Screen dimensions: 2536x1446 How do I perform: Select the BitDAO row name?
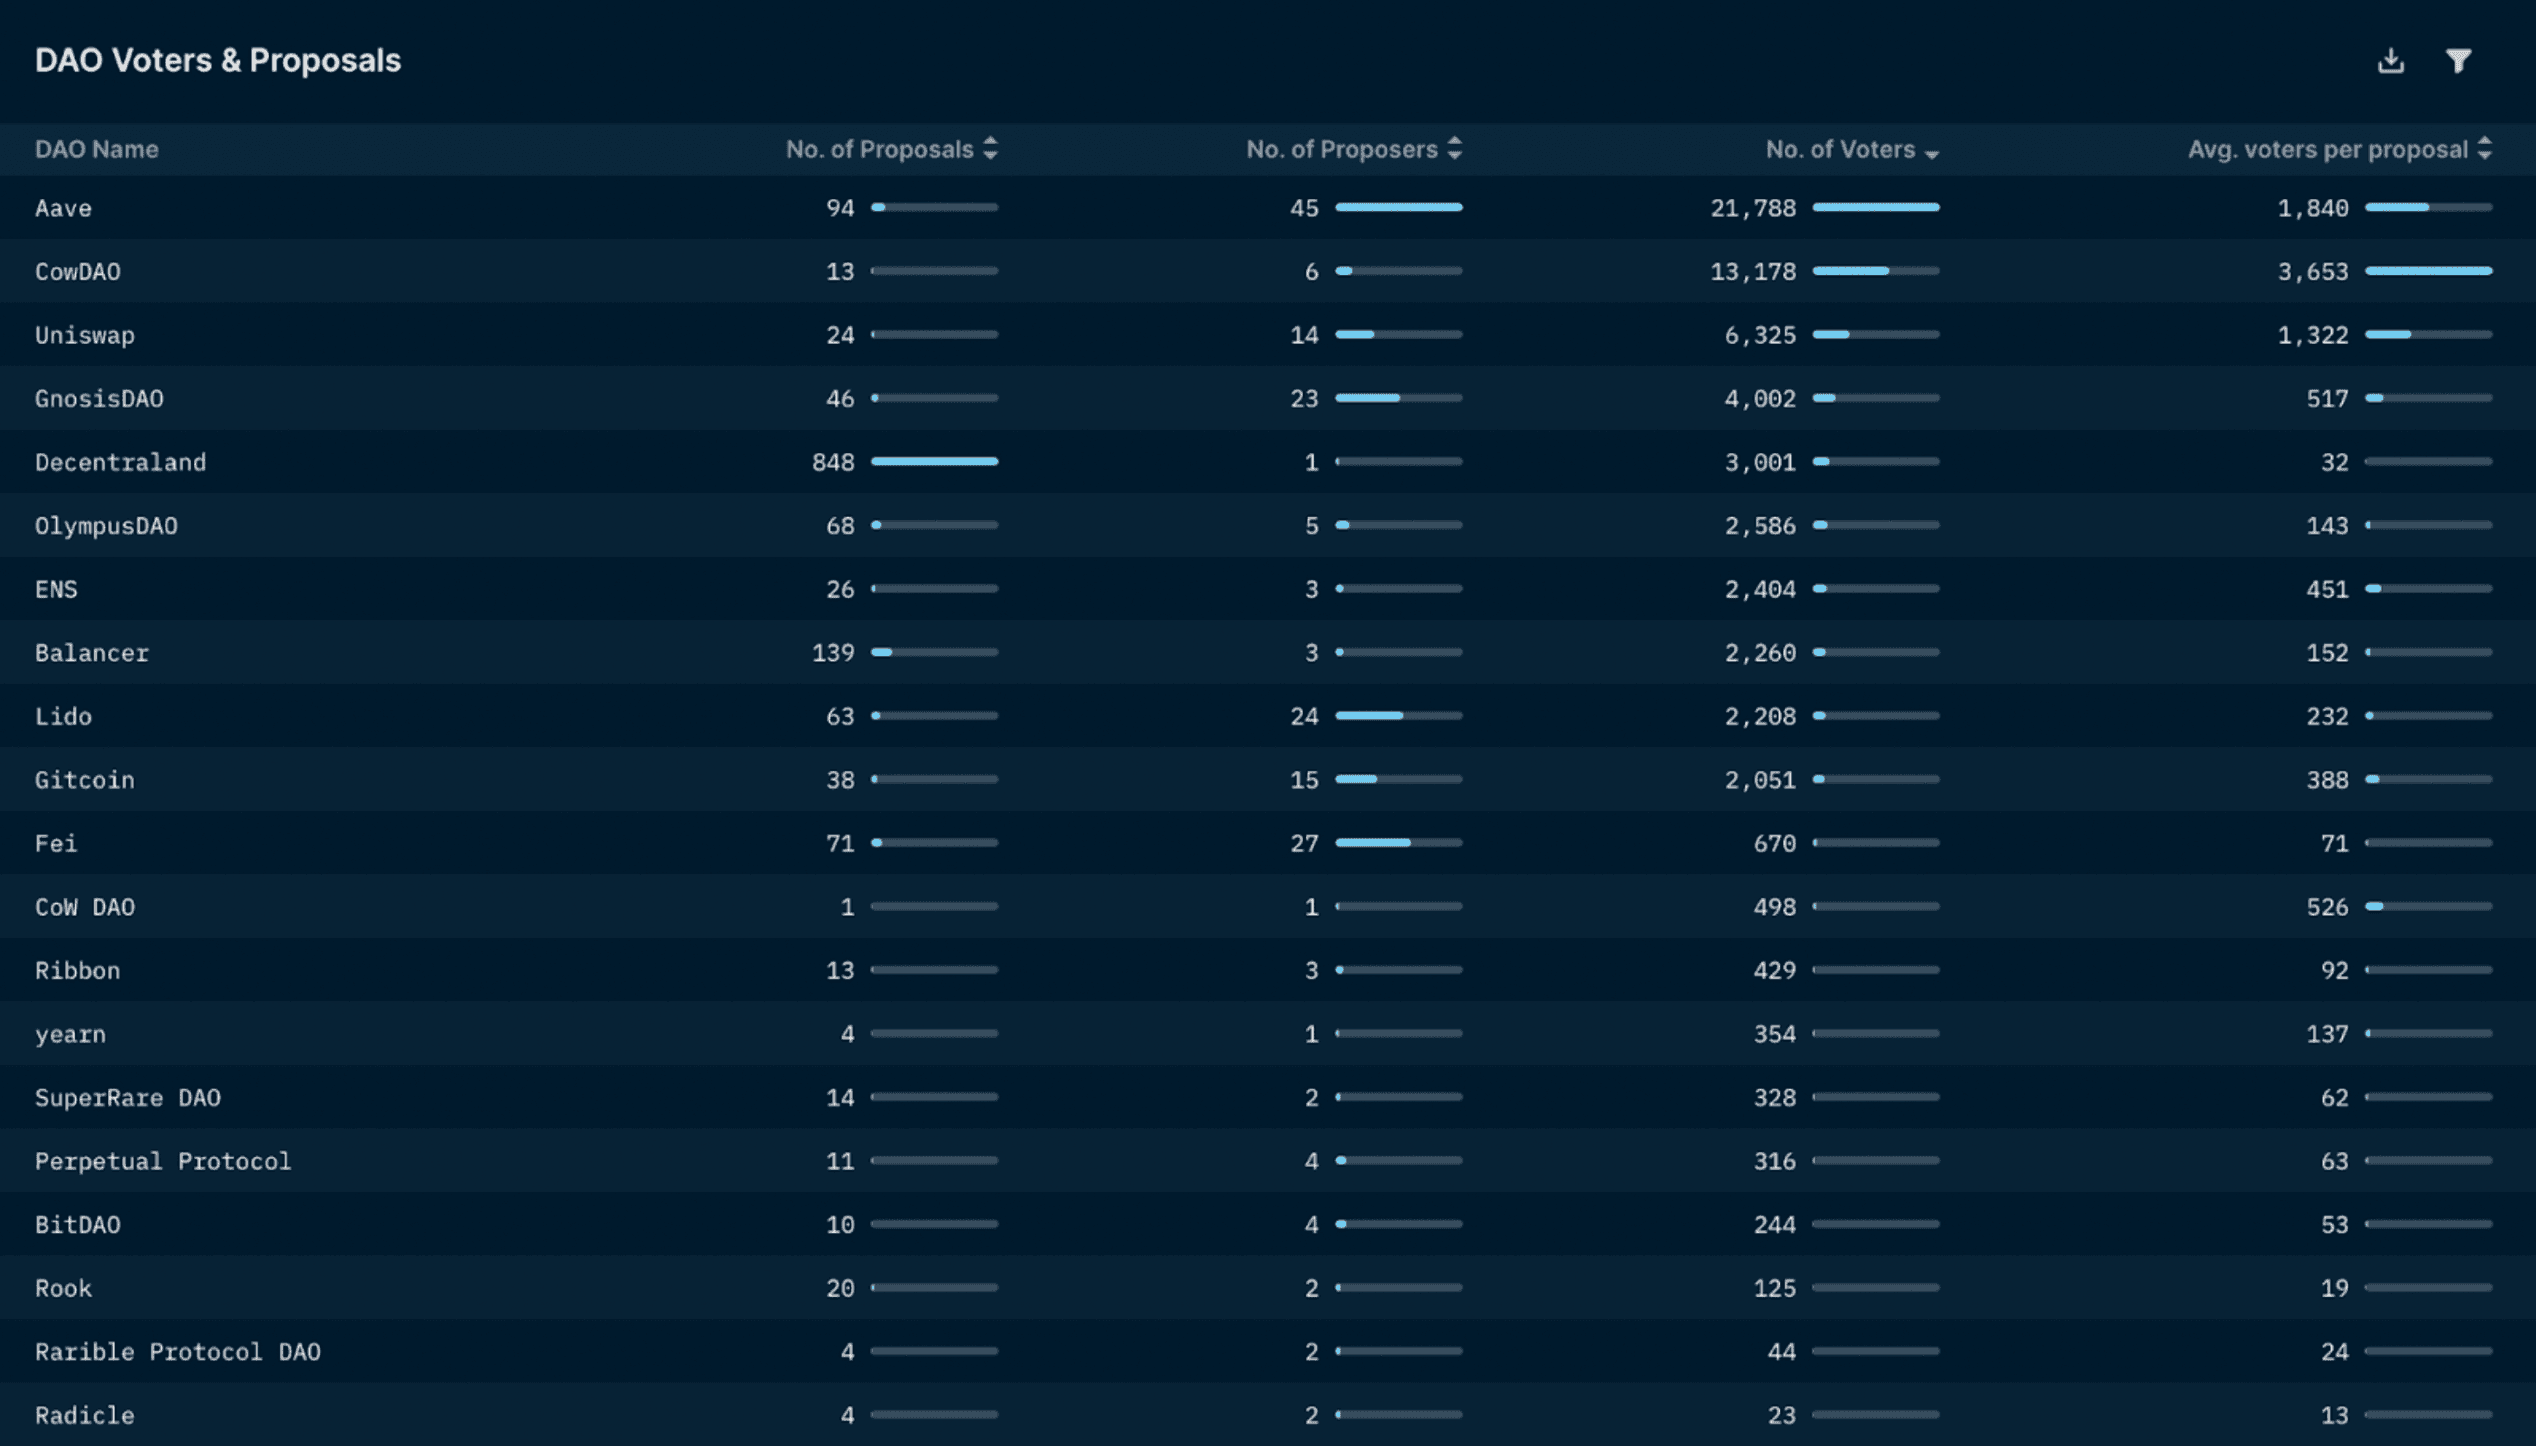point(78,1225)
